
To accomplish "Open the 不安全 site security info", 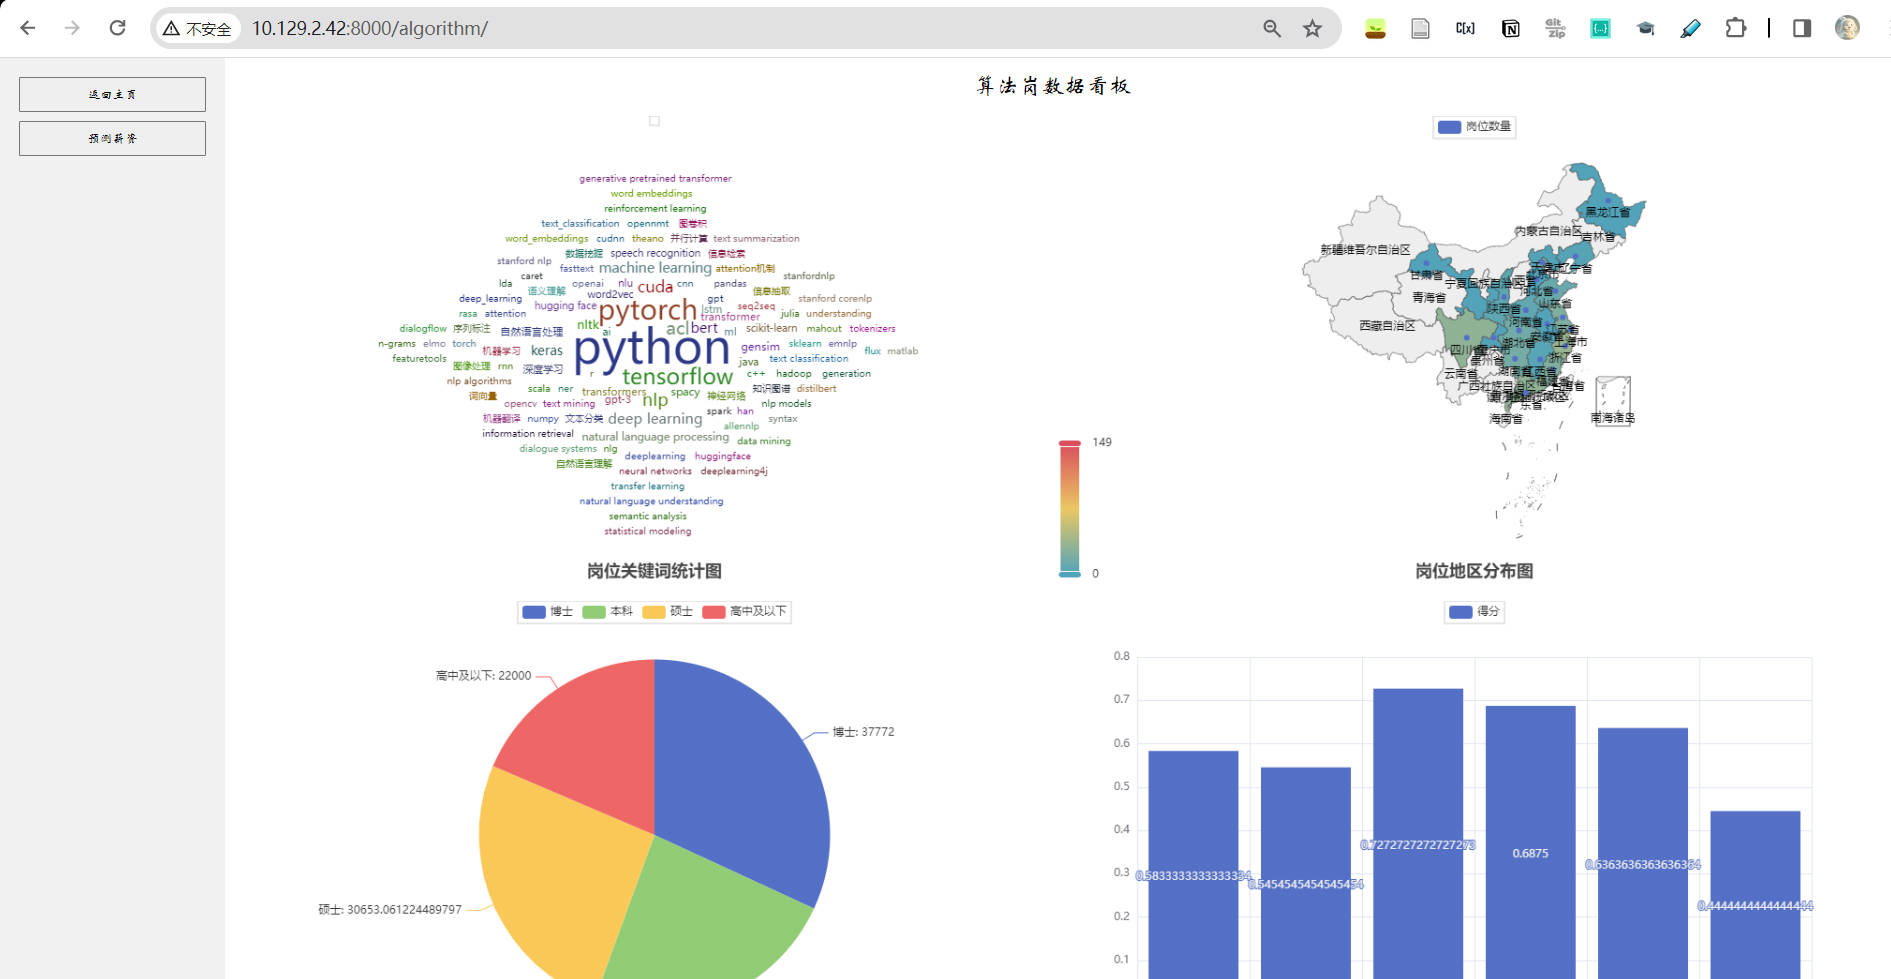I will pos(197,29).
